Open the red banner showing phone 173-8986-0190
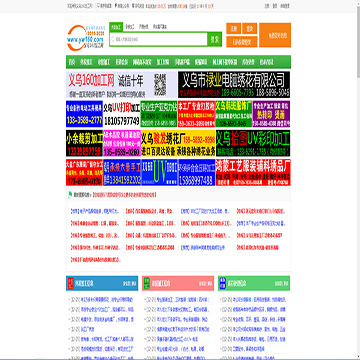Viewport: 360px width, 360px height. (x=84, y=172)
